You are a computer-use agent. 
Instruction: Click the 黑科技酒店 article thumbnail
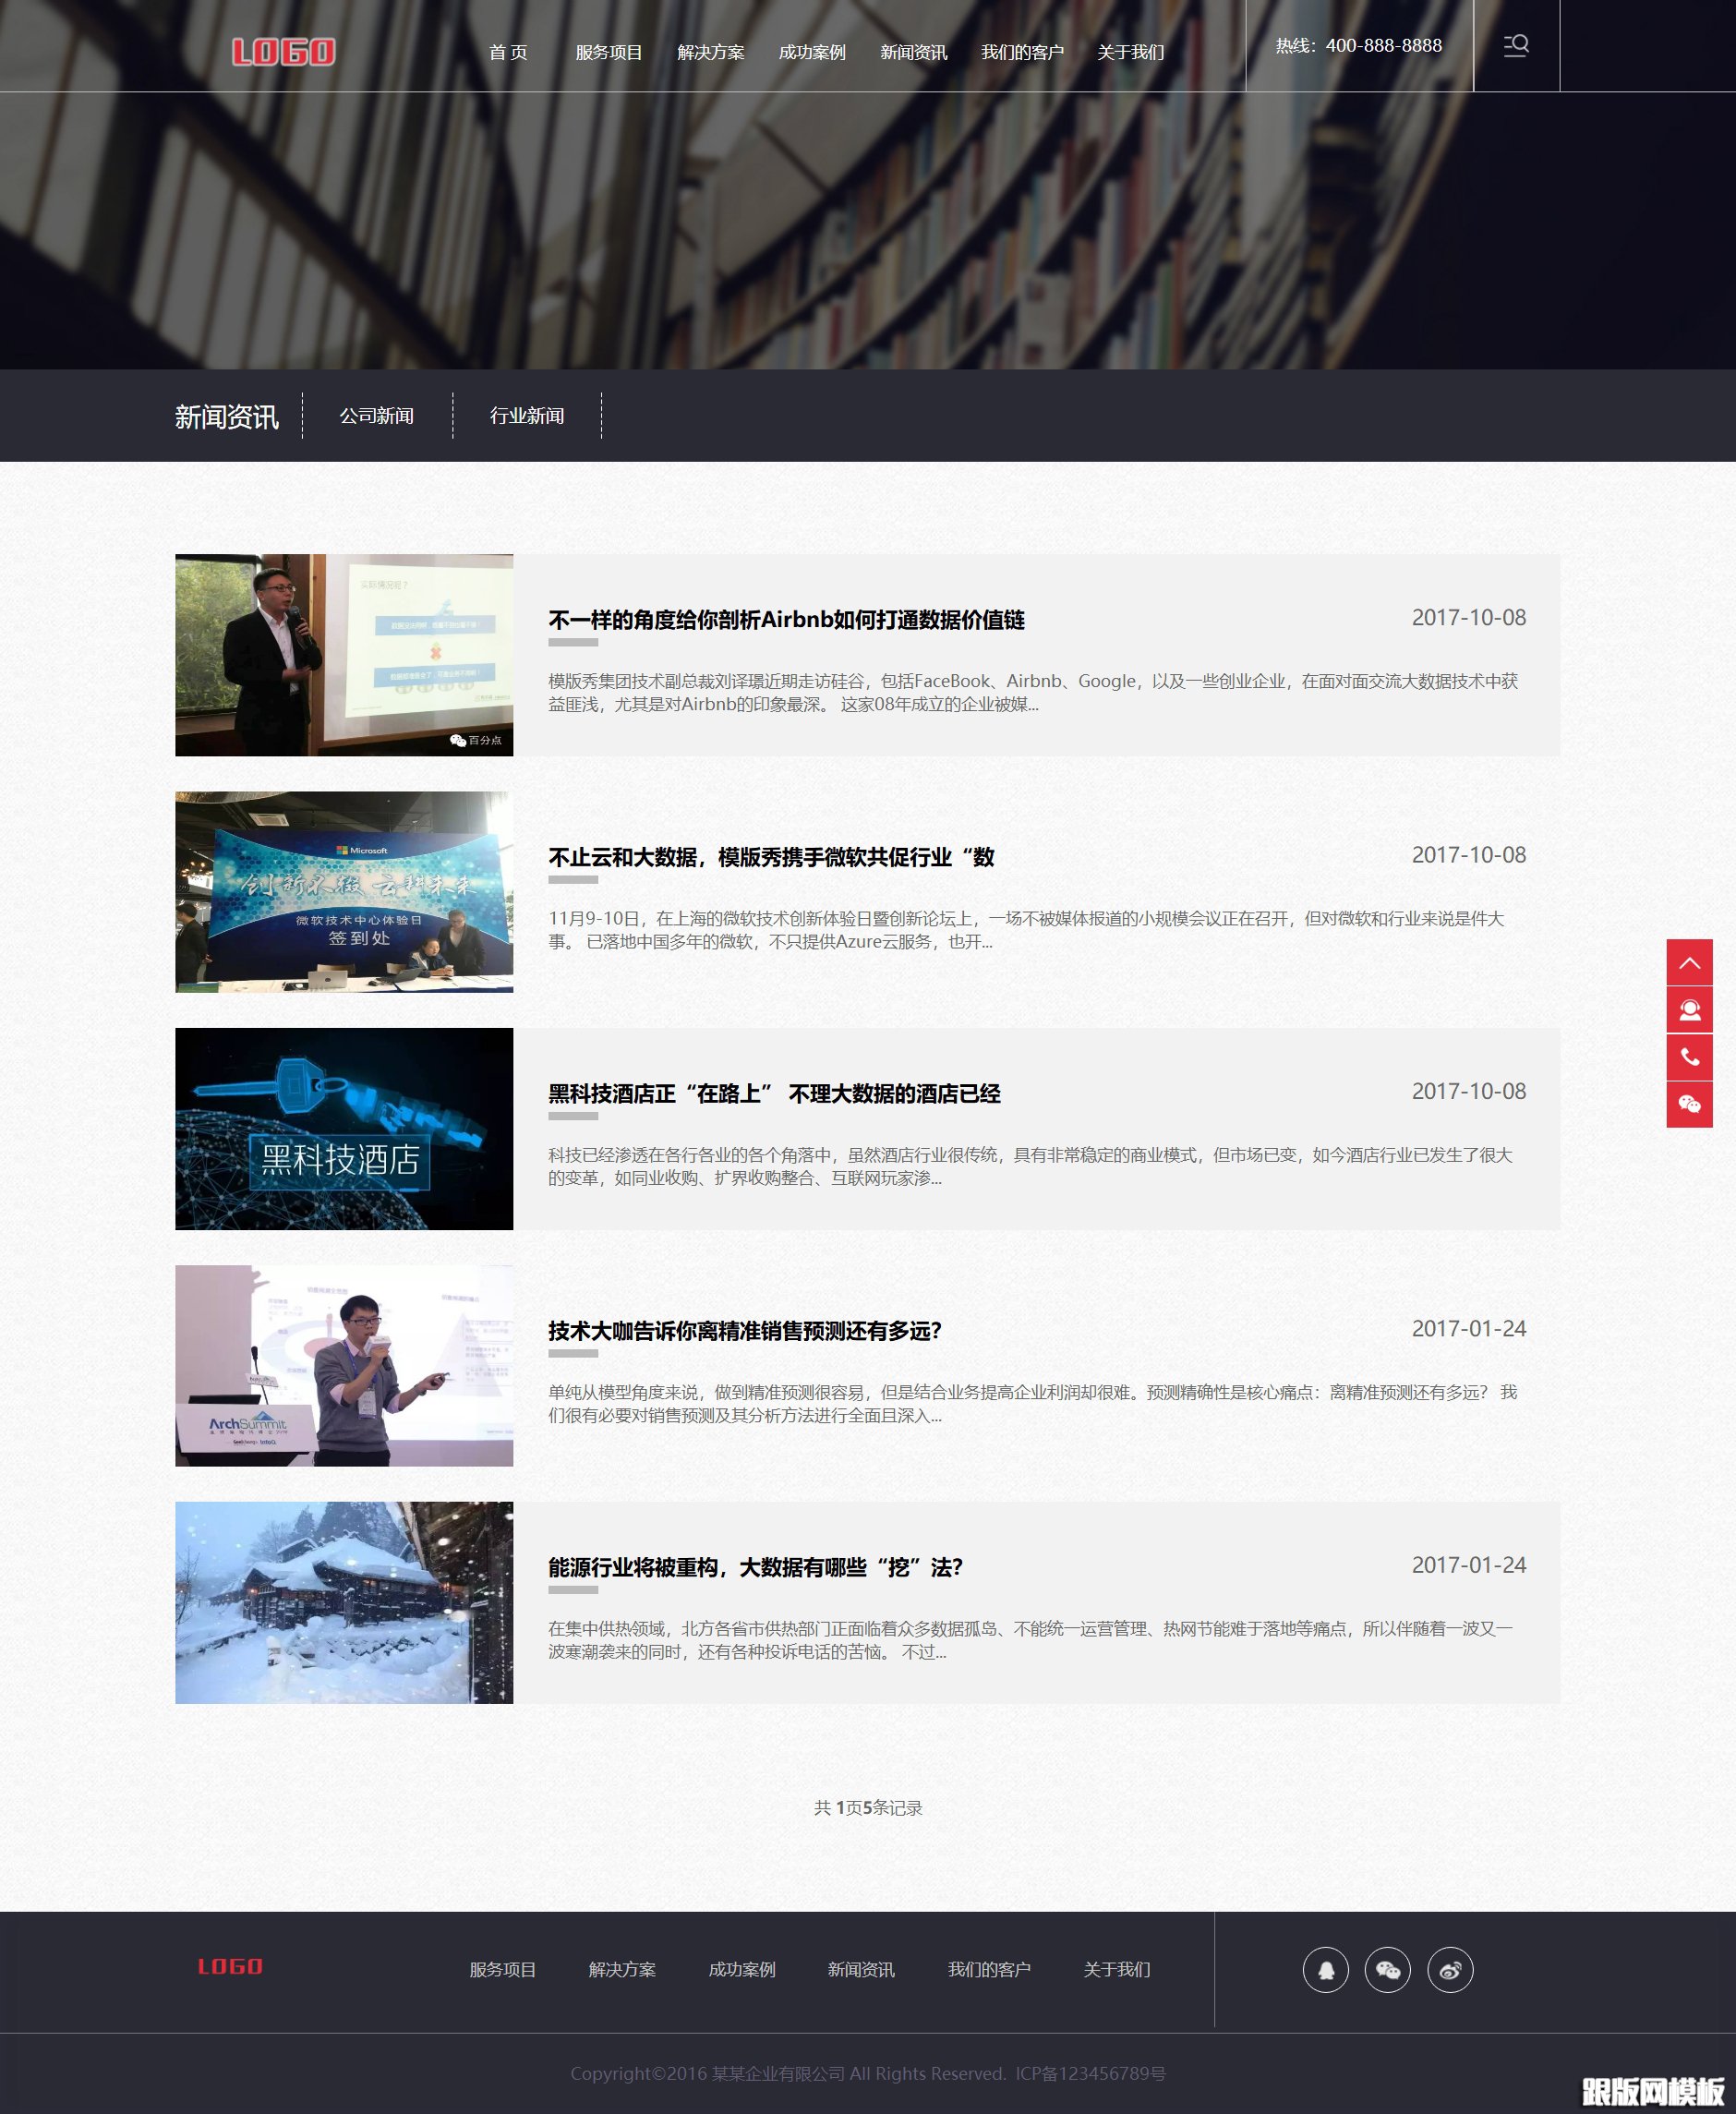coord(344,1128)
